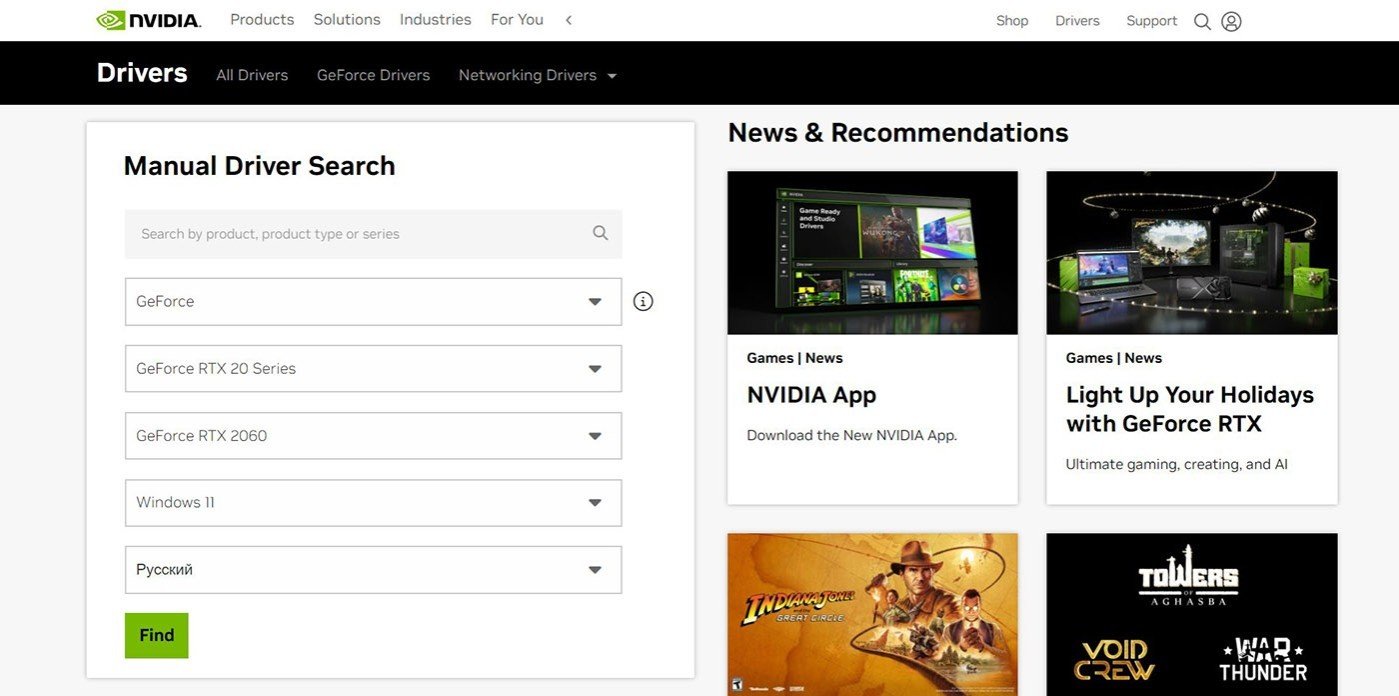Expand the Networking Drivers menu
This screenshot has width=1399, height=696.
537,75
